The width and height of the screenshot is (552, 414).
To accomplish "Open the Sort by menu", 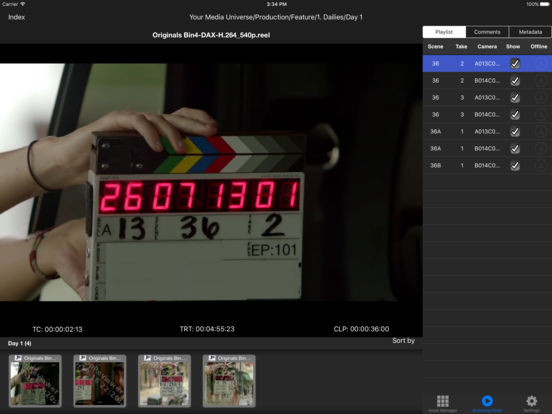I will 403,341.
